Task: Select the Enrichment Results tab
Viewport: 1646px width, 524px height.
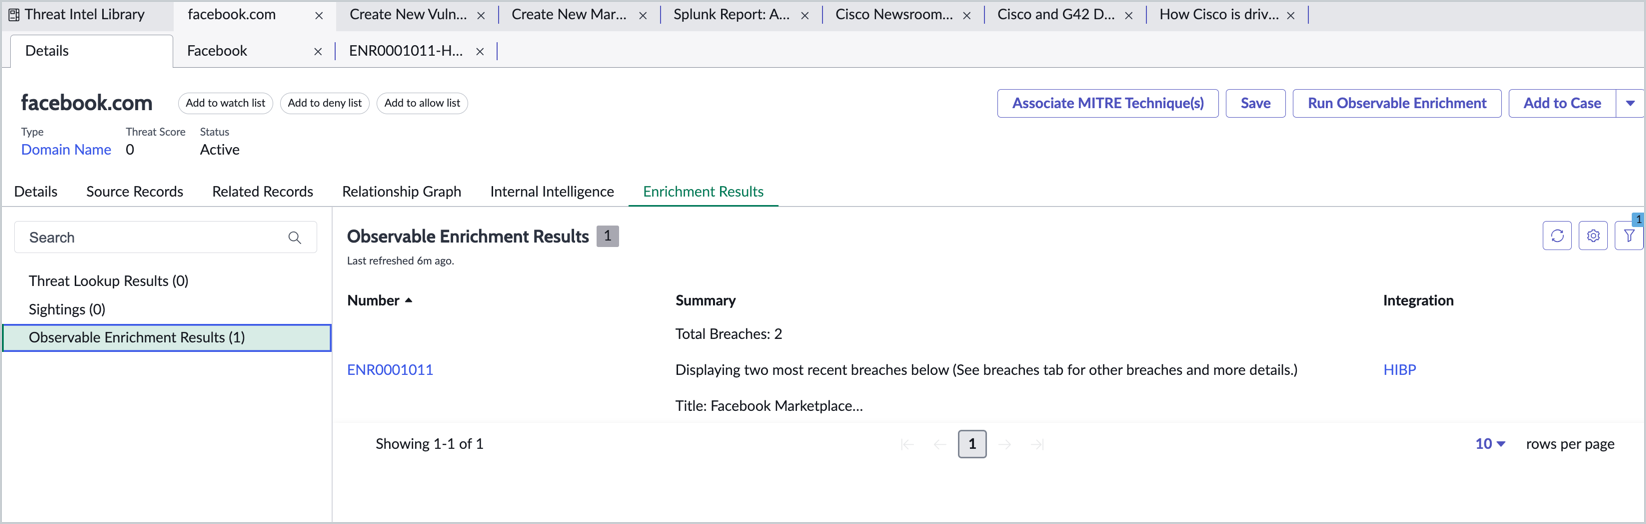Action: 703,191
